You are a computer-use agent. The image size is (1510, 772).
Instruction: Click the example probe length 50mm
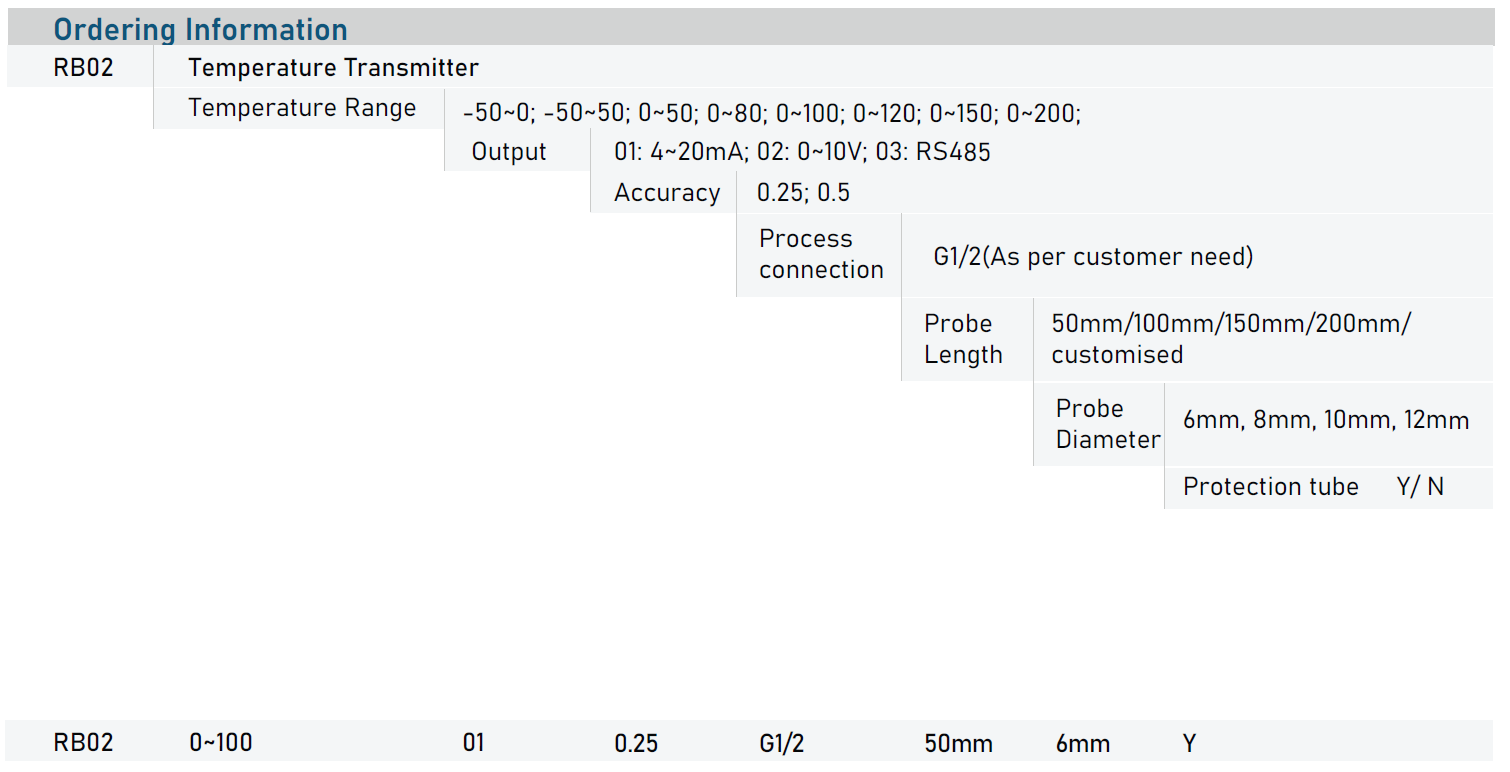click(x=958, y=743)
